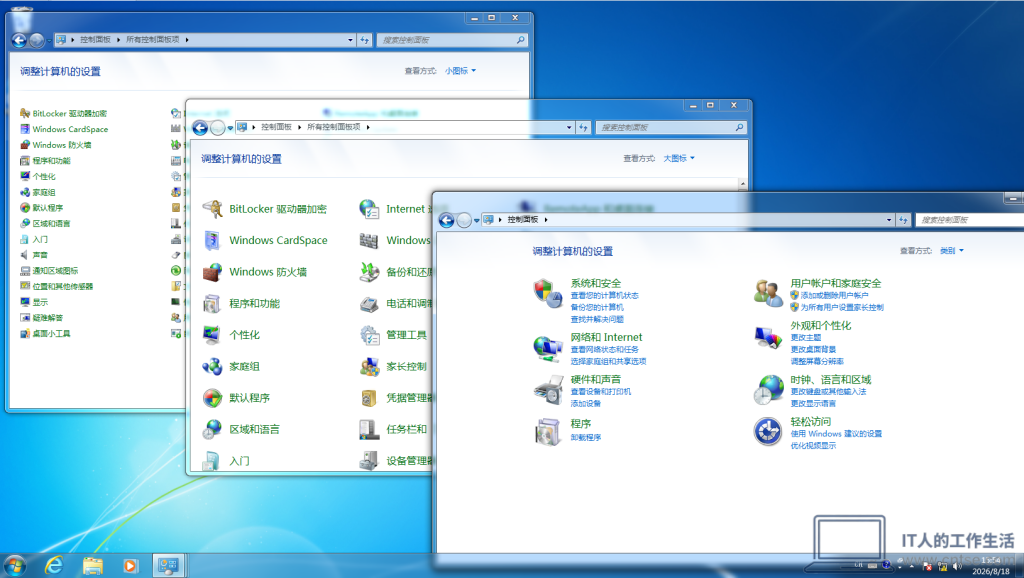
Task: Open Windows CardSpace in large icons window
Action: tap(264, 240)
